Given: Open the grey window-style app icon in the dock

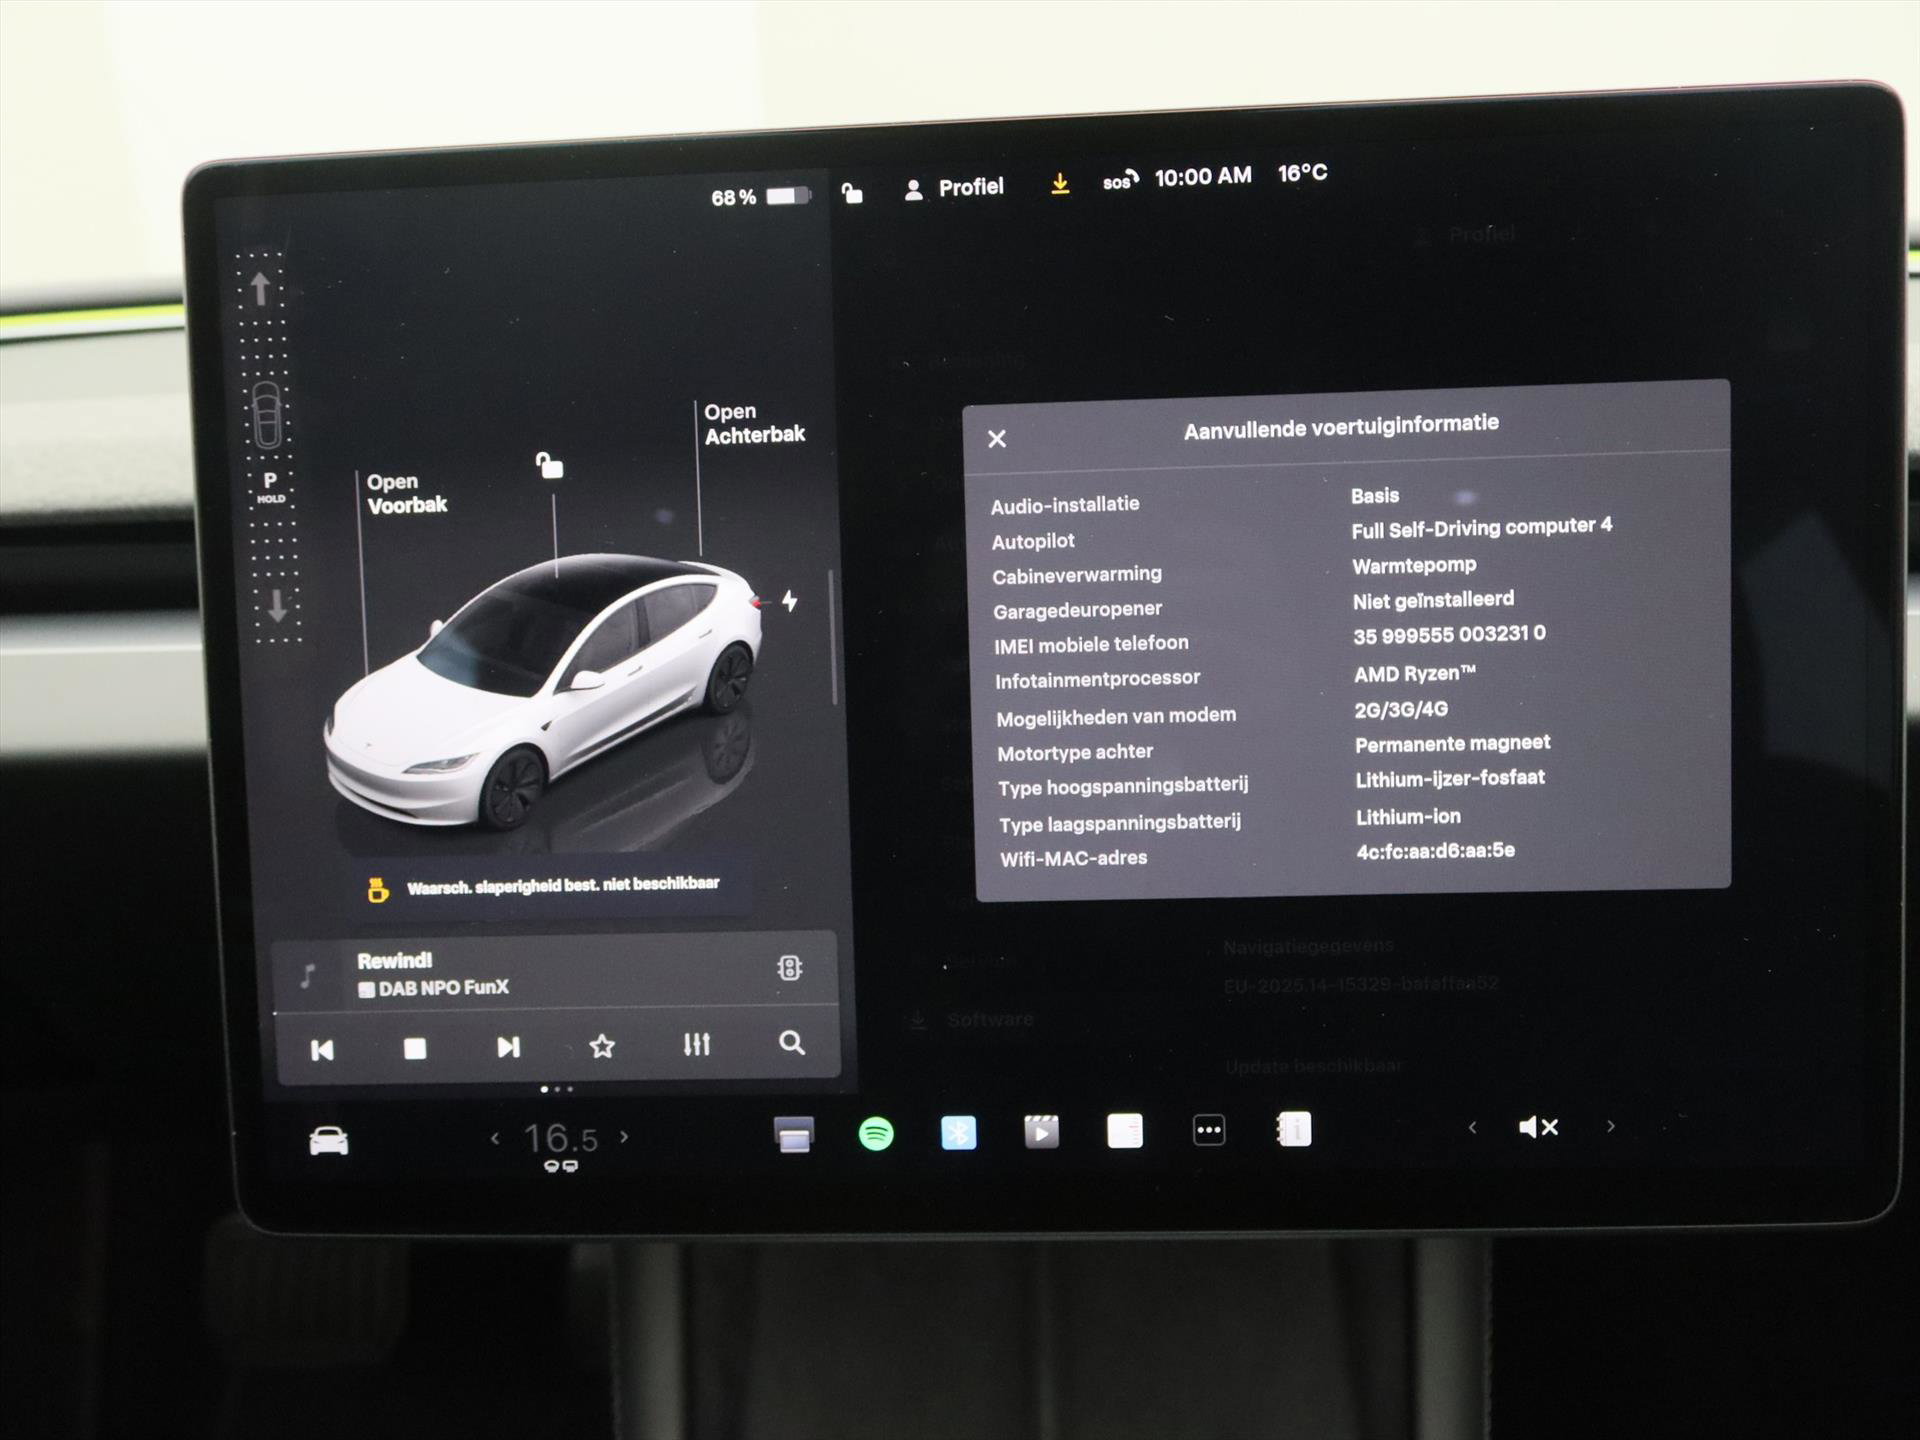Looking at the screenshot, I should pos(794,1135).
